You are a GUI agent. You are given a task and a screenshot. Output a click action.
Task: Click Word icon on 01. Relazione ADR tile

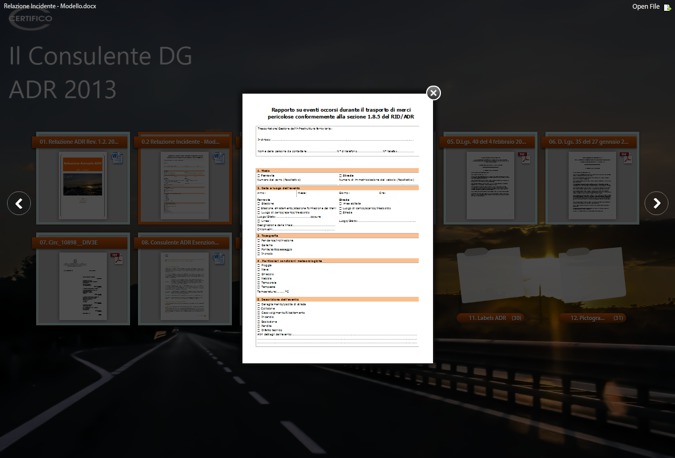[x=116, y=158]
